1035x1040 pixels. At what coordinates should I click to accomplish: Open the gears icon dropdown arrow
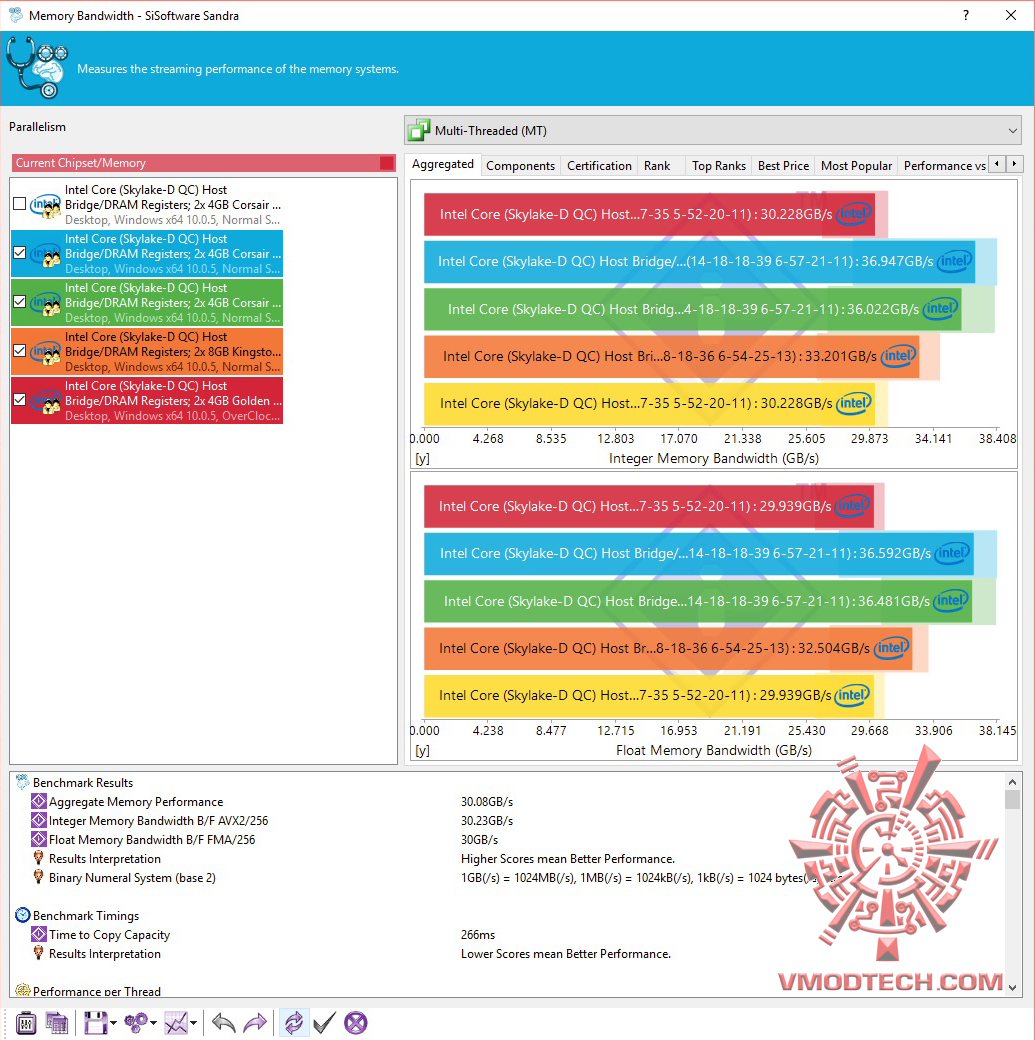pos(153,1023)
